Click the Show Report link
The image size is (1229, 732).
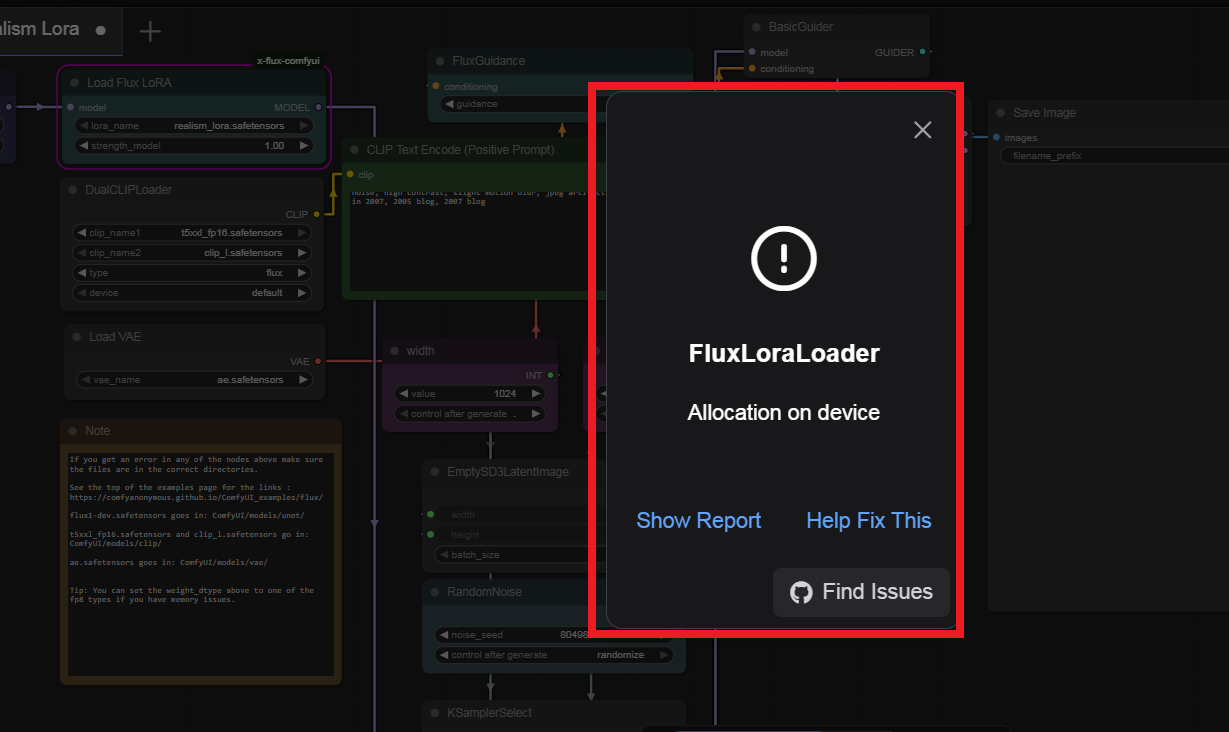click(x=698, y=521)
